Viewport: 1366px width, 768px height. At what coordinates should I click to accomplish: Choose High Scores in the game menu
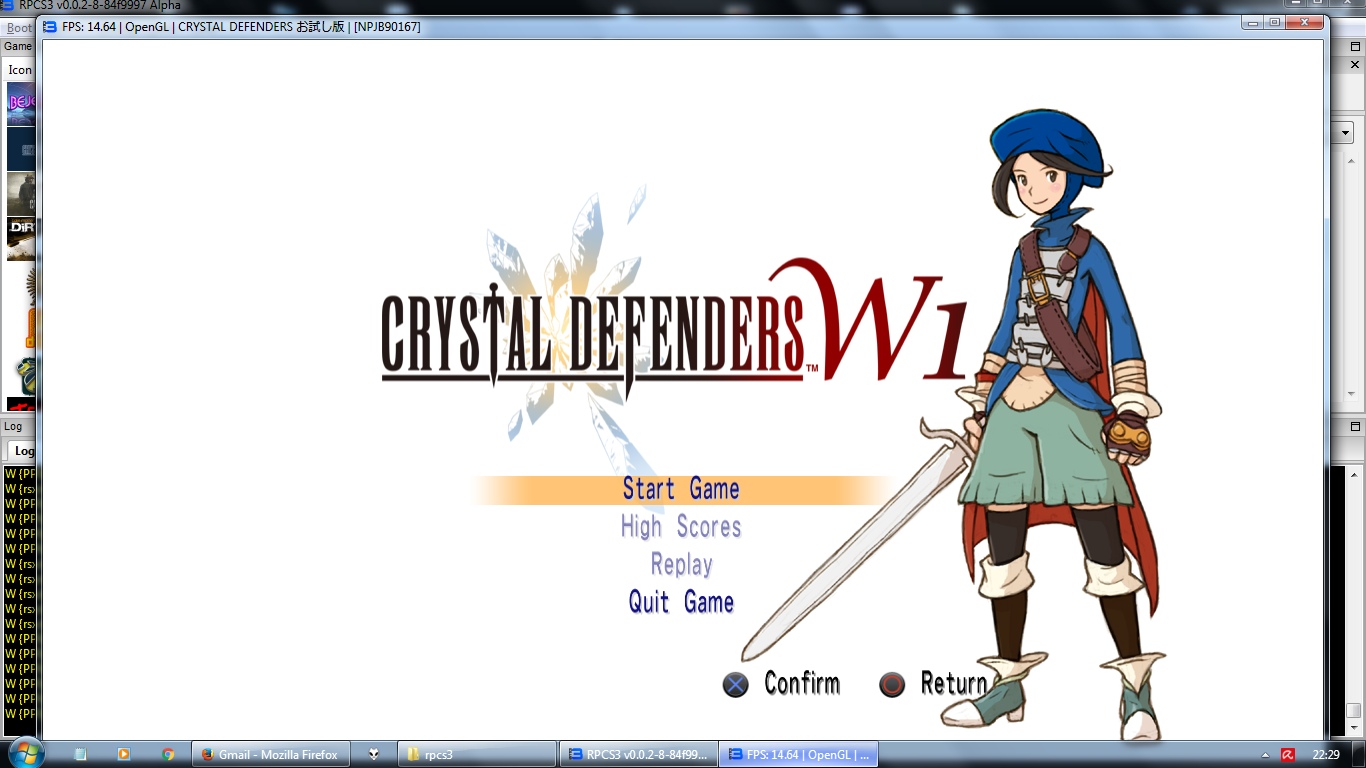point(680,527)
